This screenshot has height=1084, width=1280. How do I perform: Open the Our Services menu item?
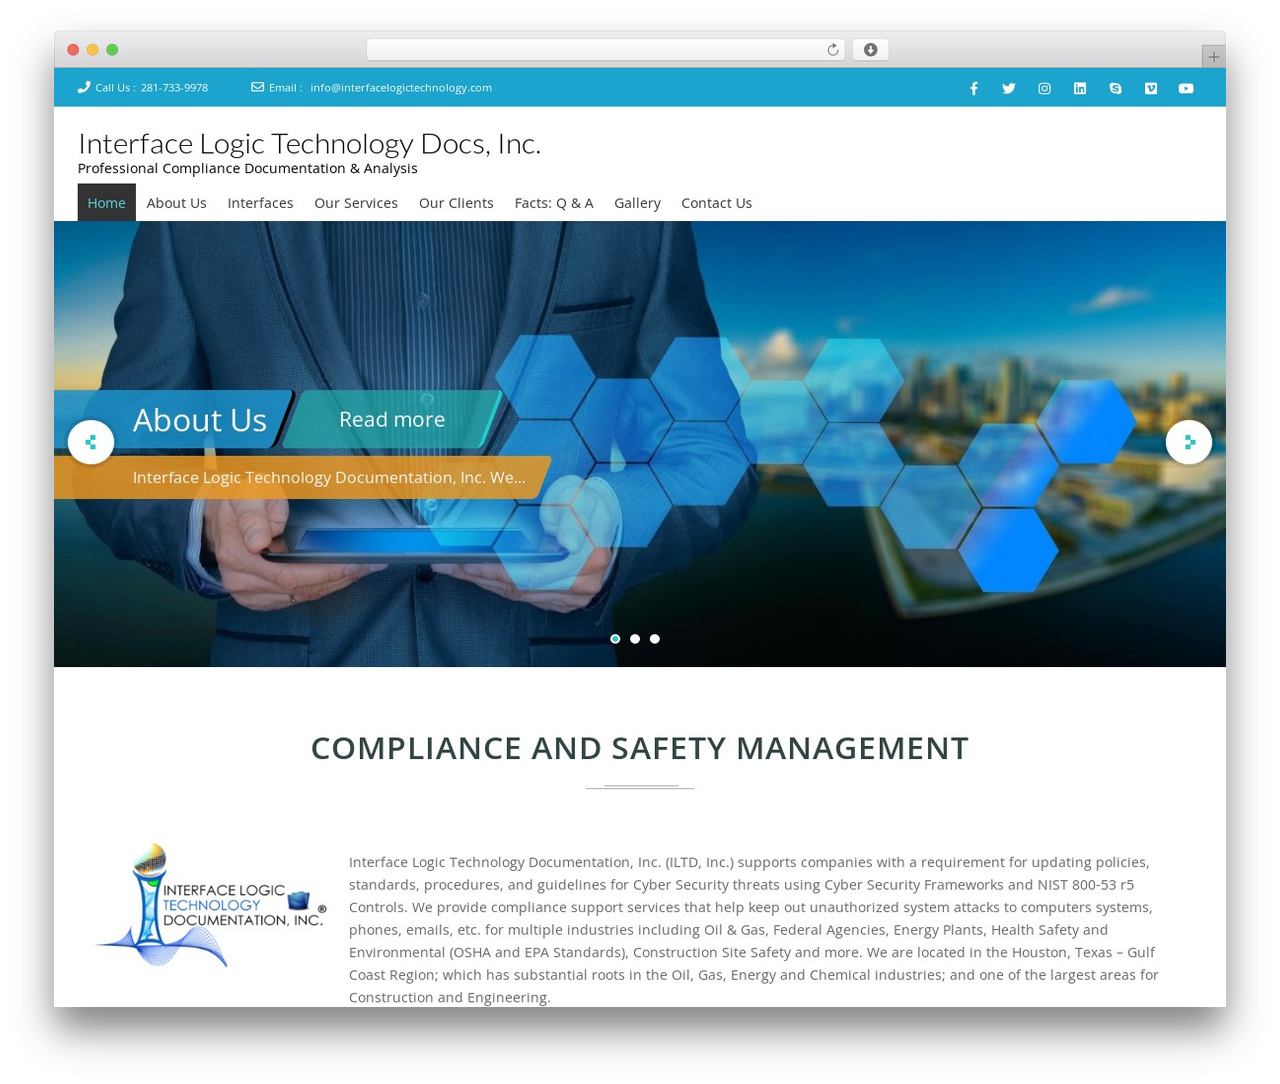pos(356,203)
